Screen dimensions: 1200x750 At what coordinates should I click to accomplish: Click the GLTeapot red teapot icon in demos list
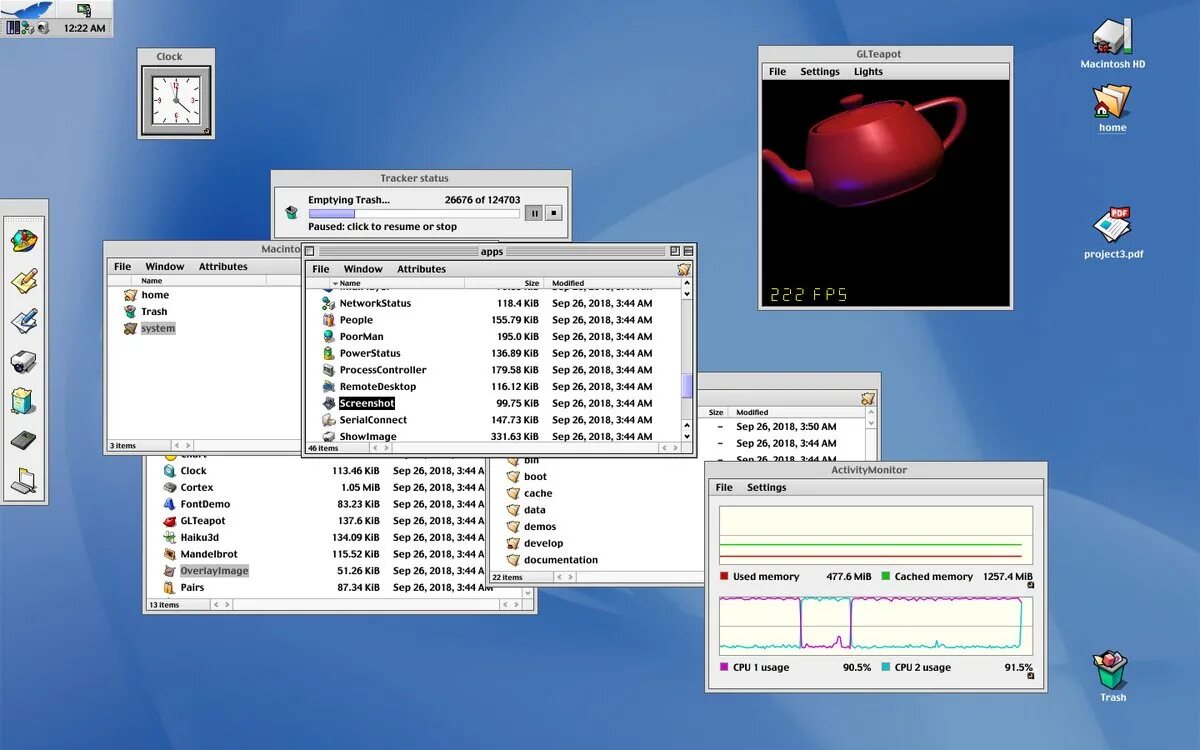pos(170,521)
